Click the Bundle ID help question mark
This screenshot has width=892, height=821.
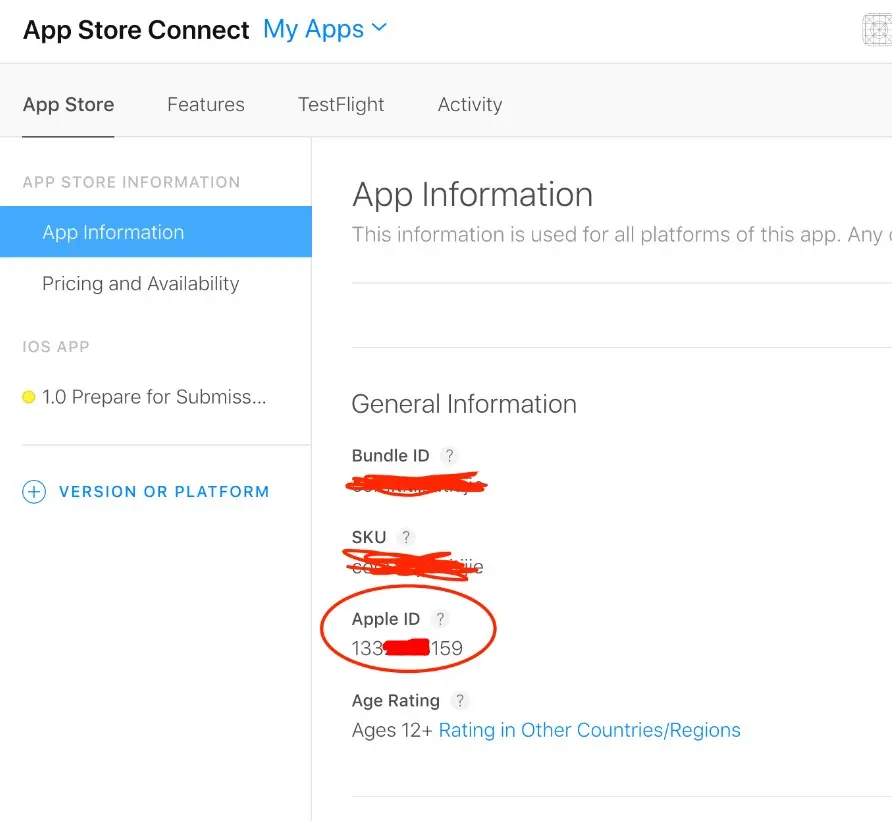click(449, 456)
